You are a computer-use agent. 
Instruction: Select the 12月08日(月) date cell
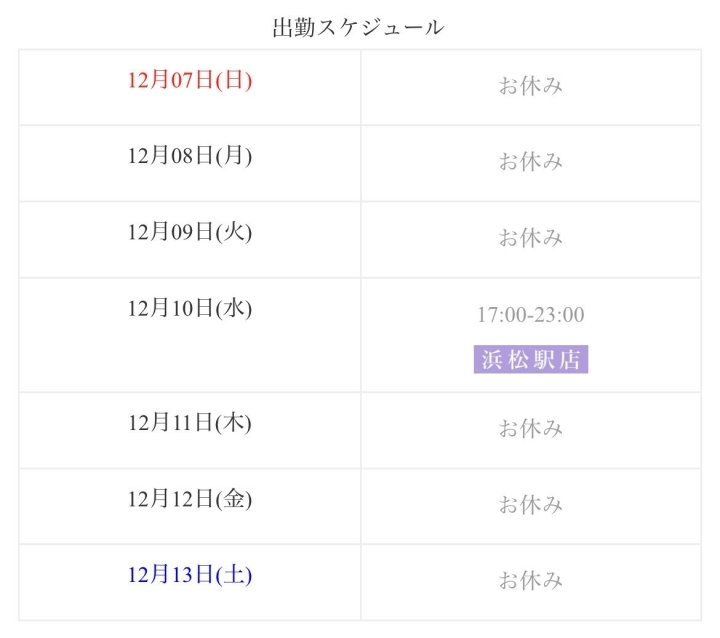click(190, 156)
